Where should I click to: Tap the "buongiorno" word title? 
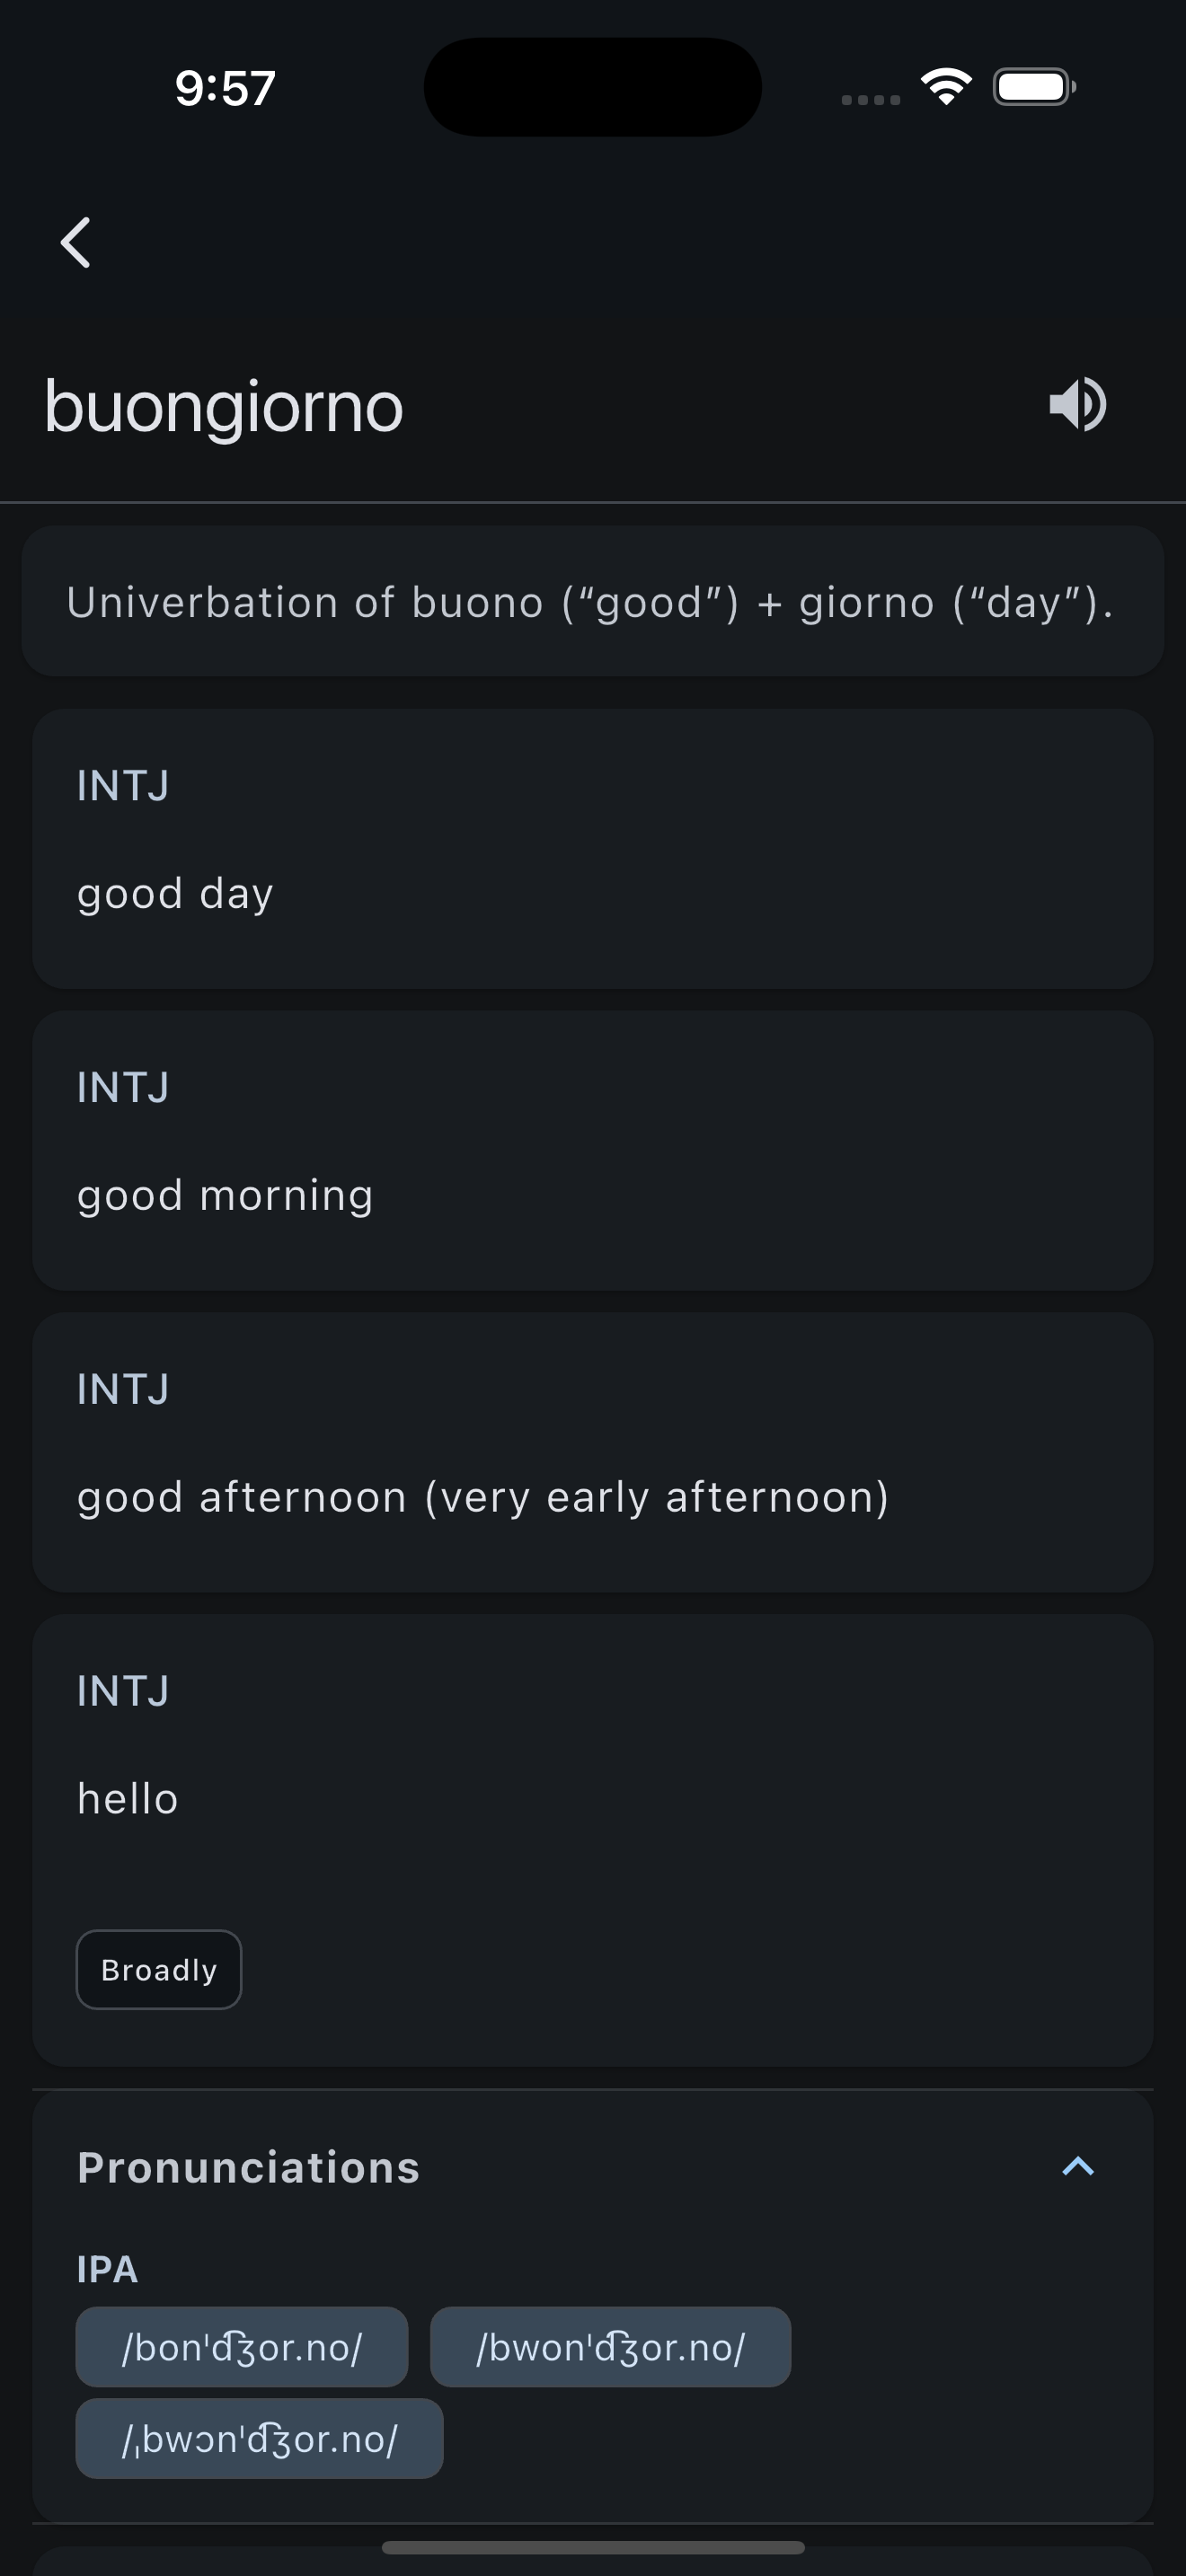pyautogui.click(x=224, y=407)
